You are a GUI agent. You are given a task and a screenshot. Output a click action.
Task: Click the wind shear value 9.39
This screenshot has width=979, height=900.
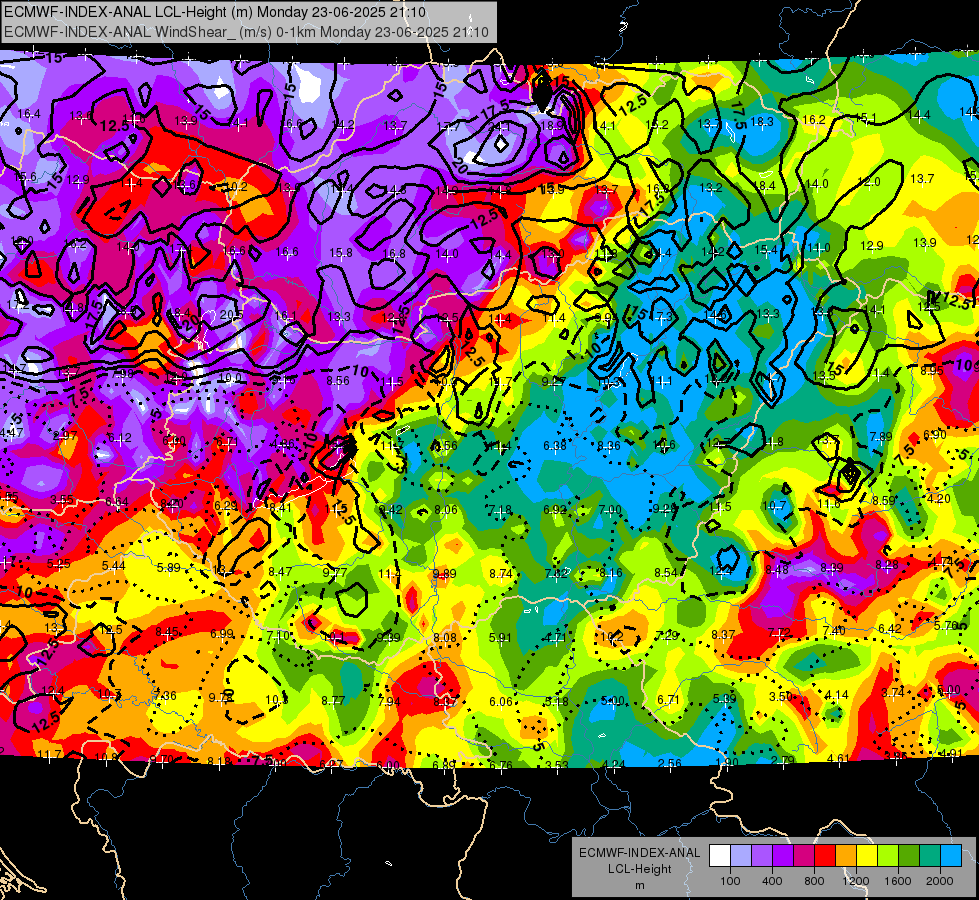pyautogui.click(x=389, y=638)
